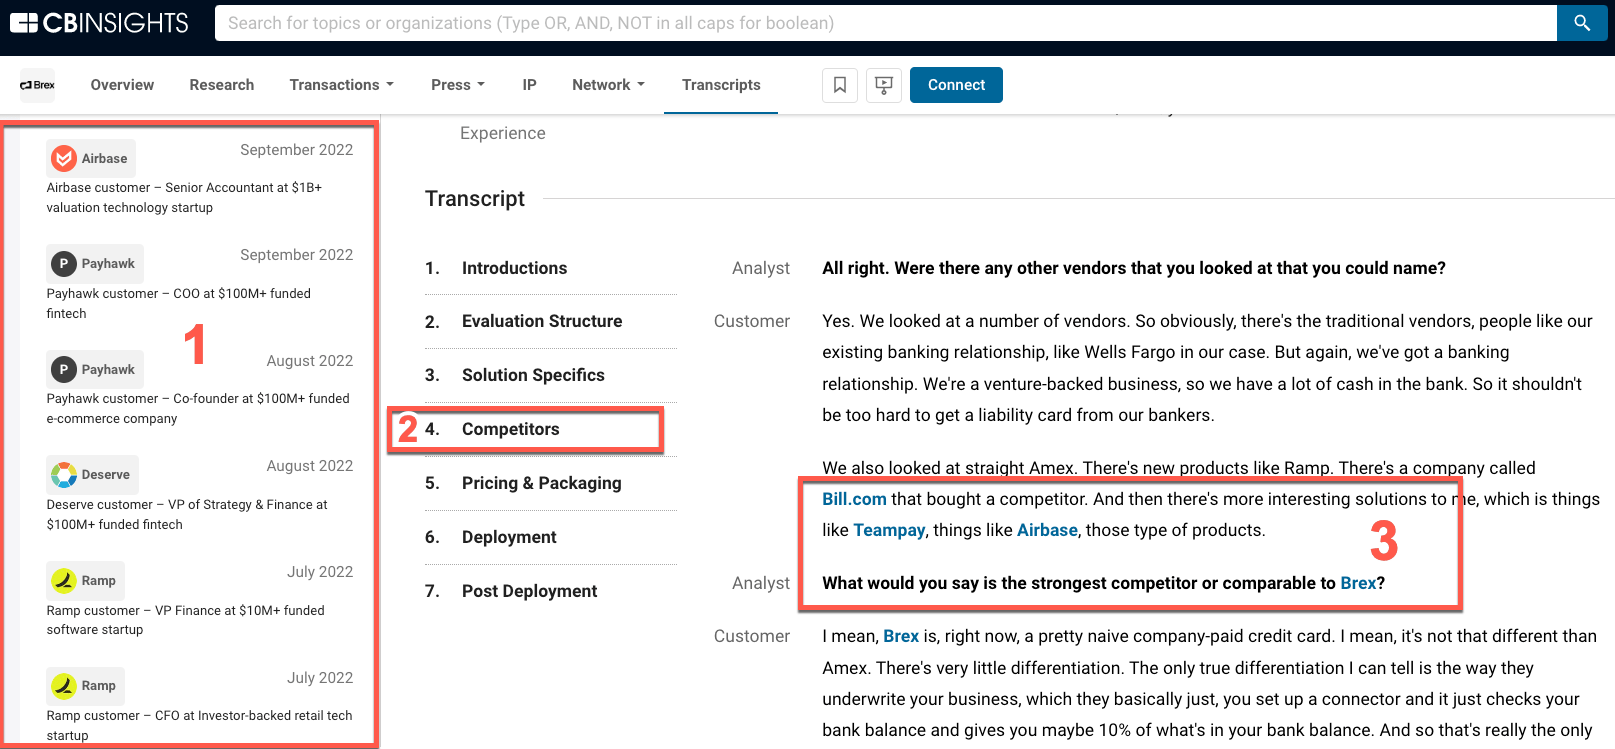The height and width of the screenshot is (749, 1615).
Task: Click the Brex company logo
Action: (x=38, y=85)
